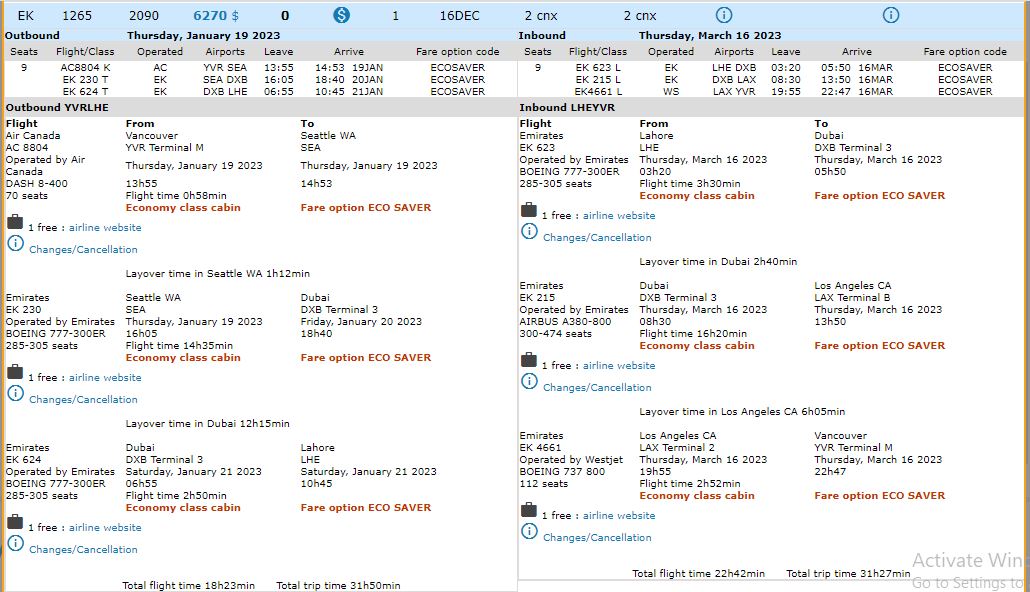
Task: Click the baggage icon under flight EK 624
Action: point(15,522)
